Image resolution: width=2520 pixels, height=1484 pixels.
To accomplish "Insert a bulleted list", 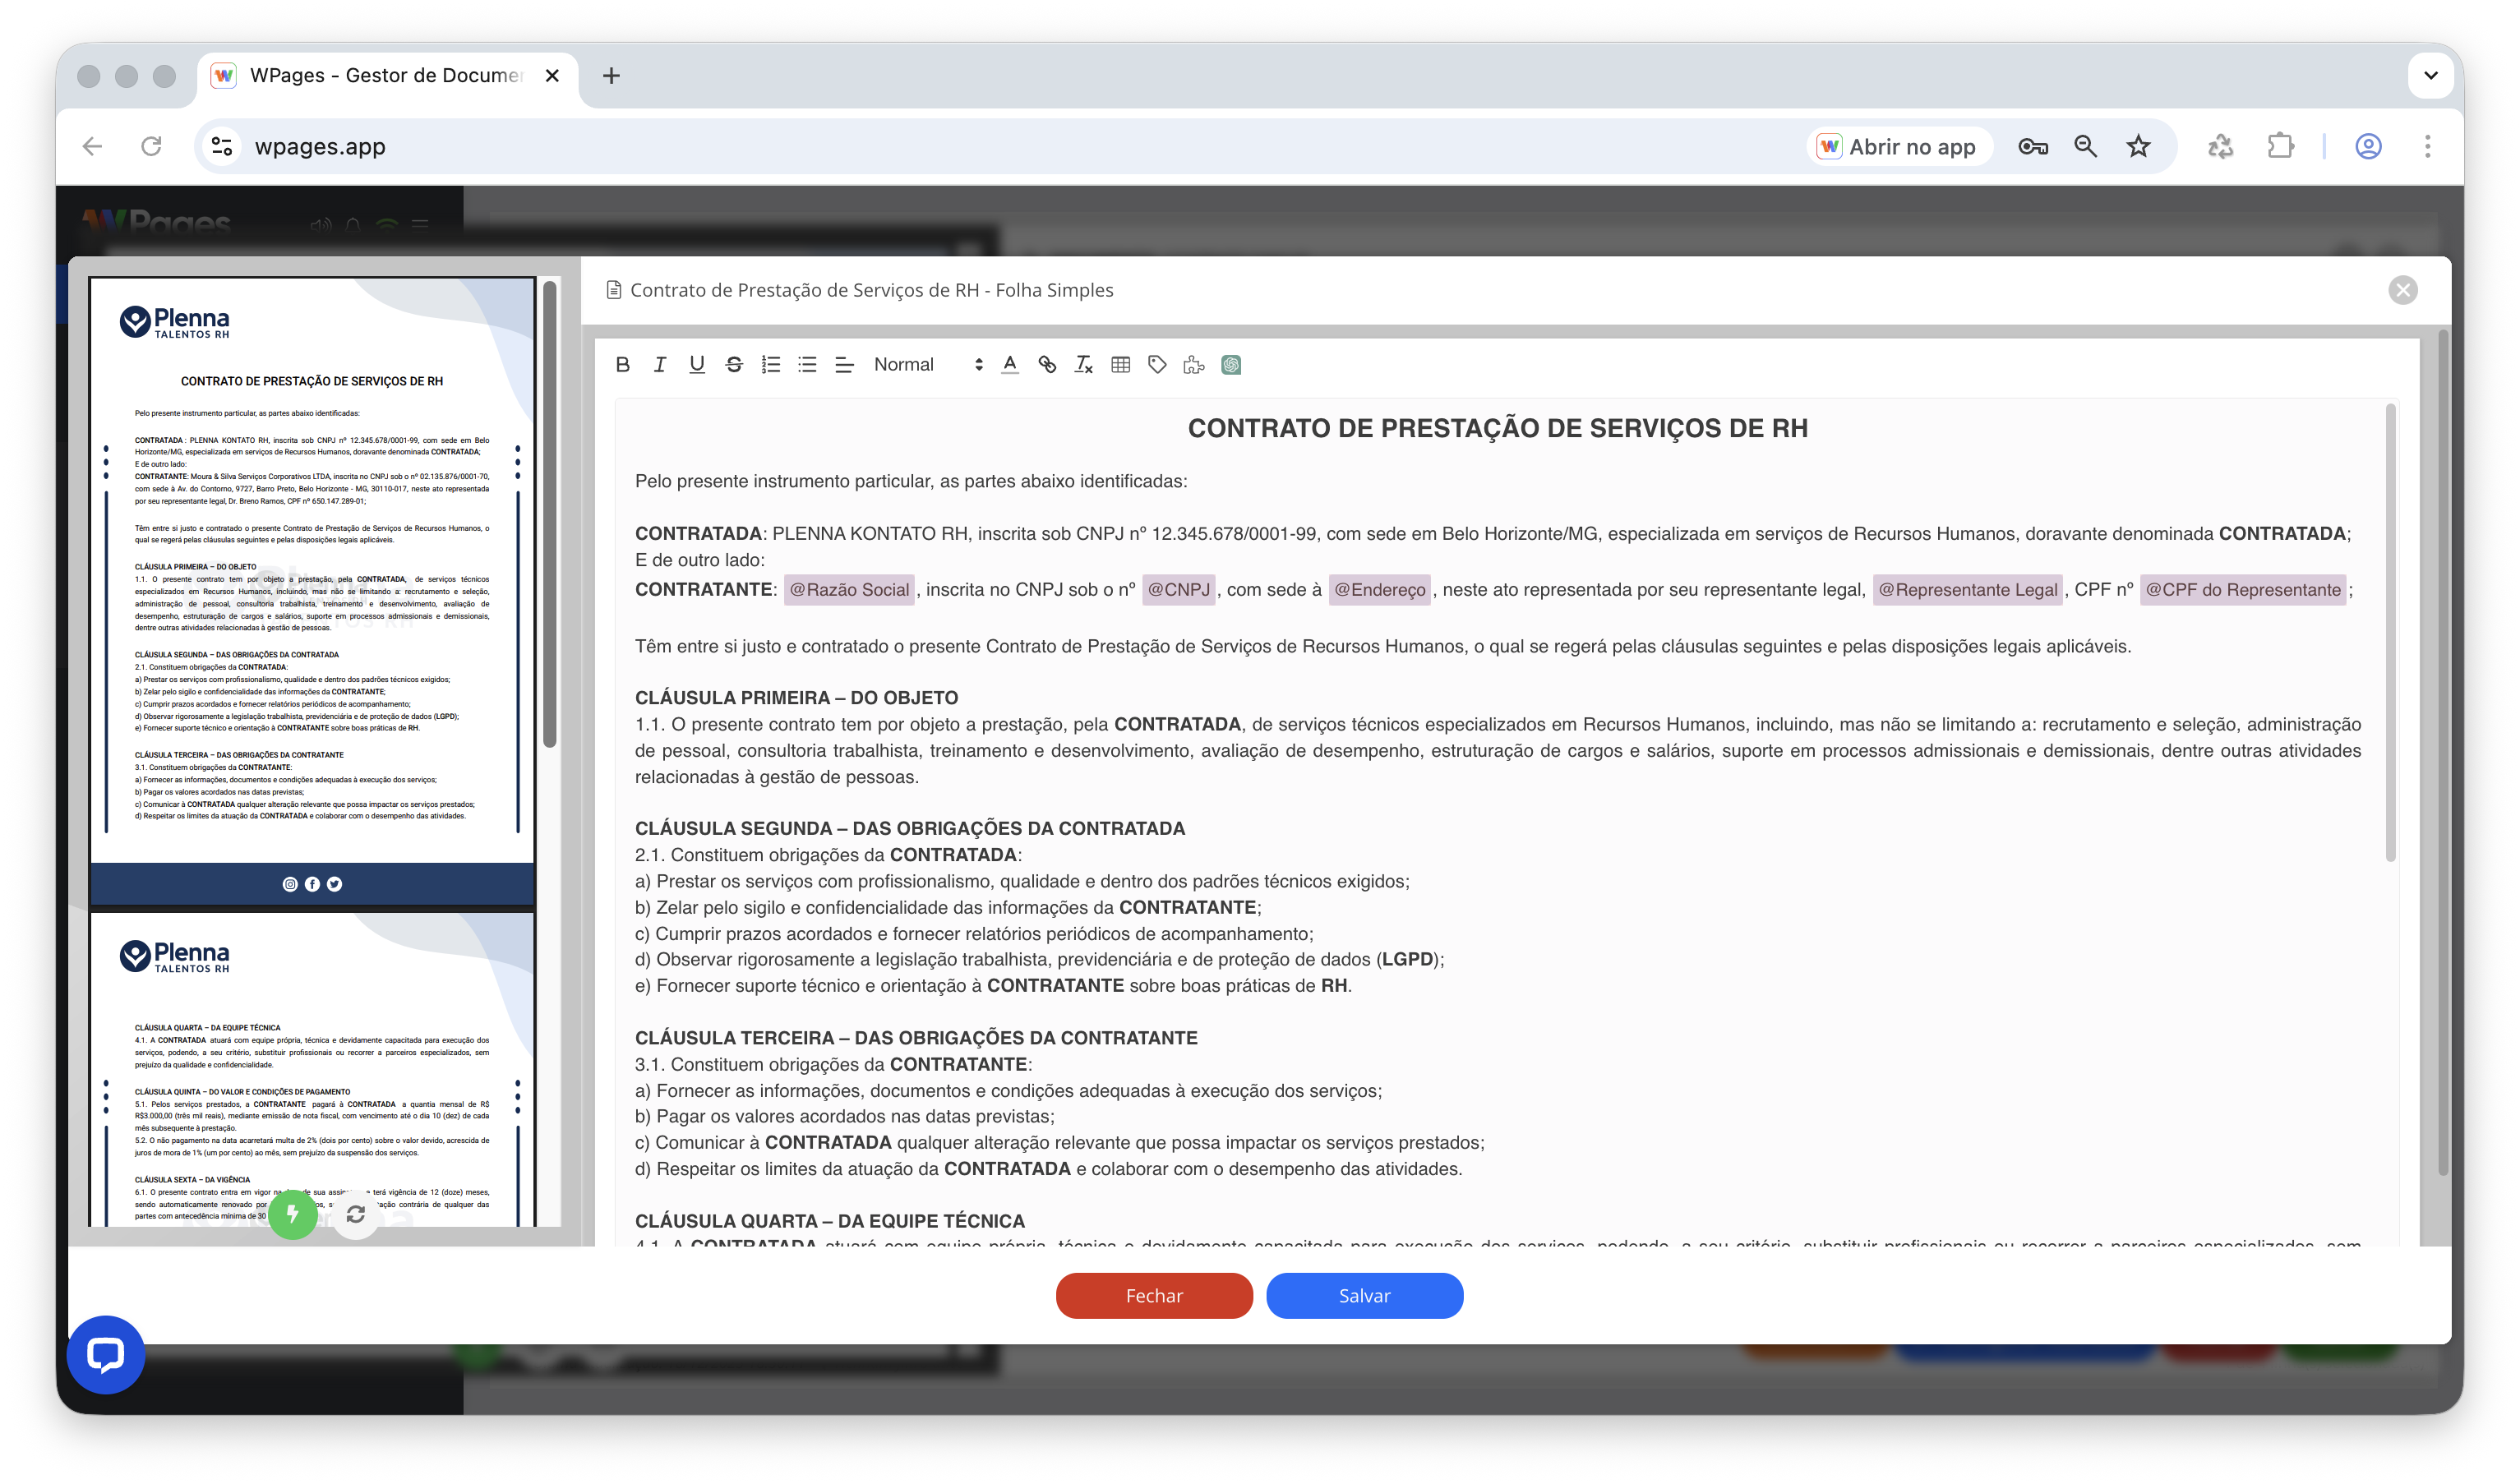I will [x=807, y=365].
